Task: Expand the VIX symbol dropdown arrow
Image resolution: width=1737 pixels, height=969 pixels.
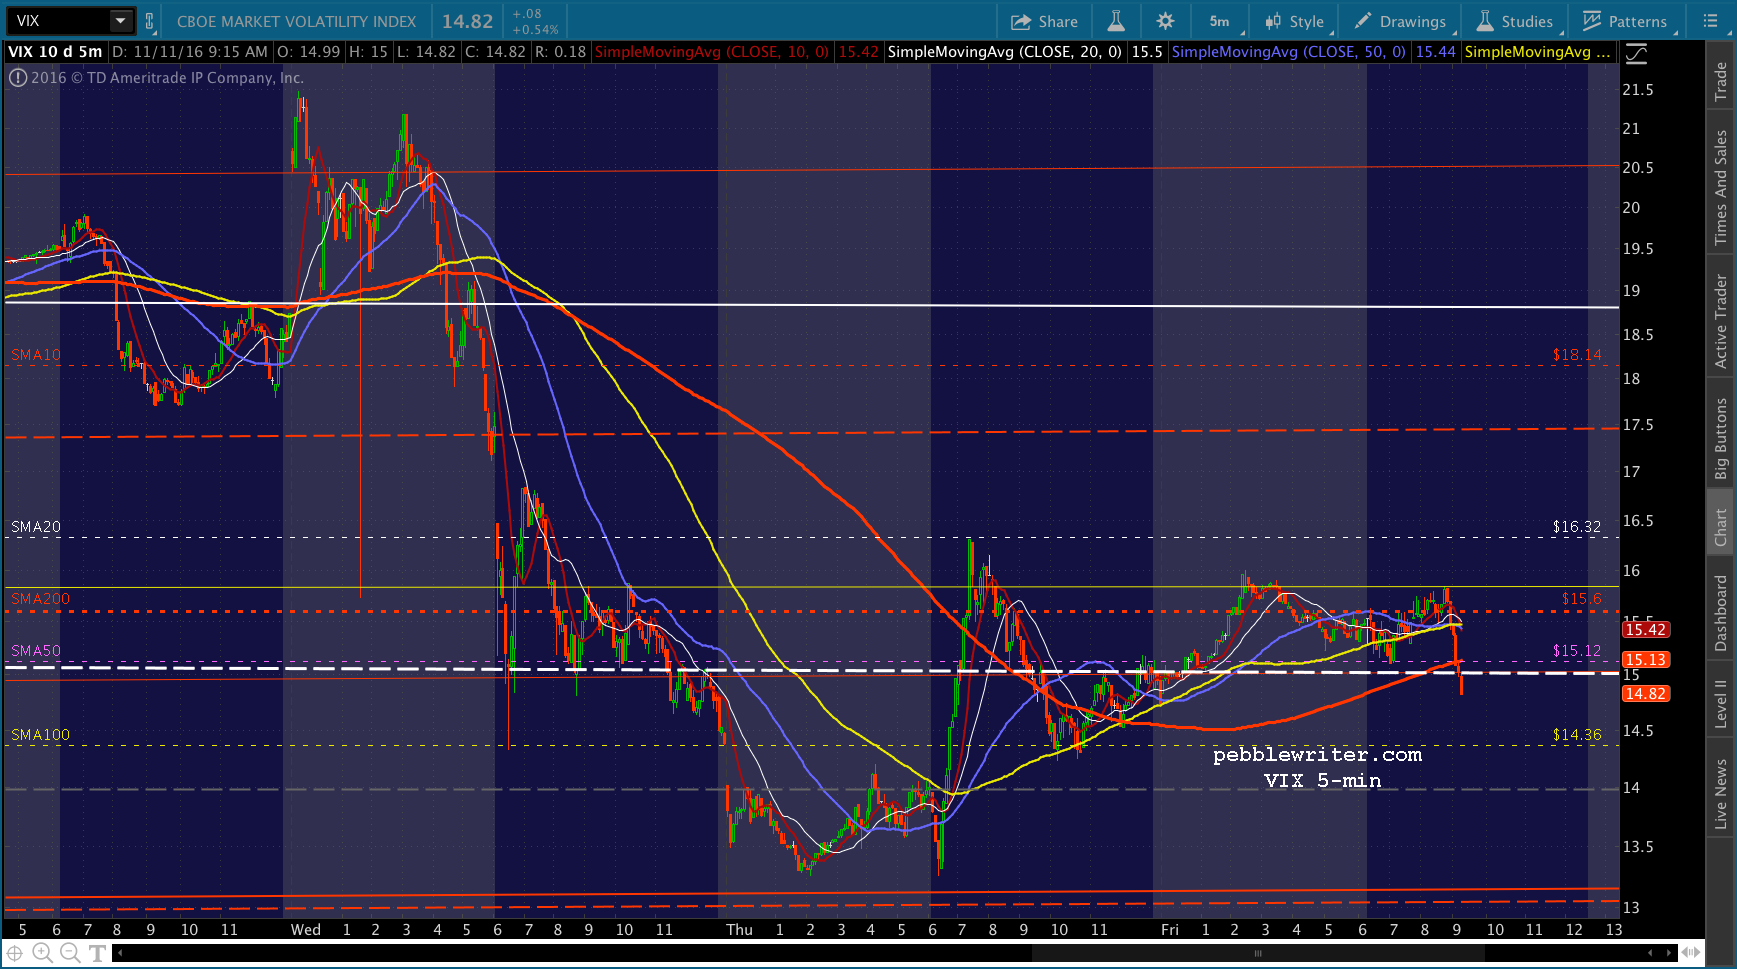Action: pos(120,21)
